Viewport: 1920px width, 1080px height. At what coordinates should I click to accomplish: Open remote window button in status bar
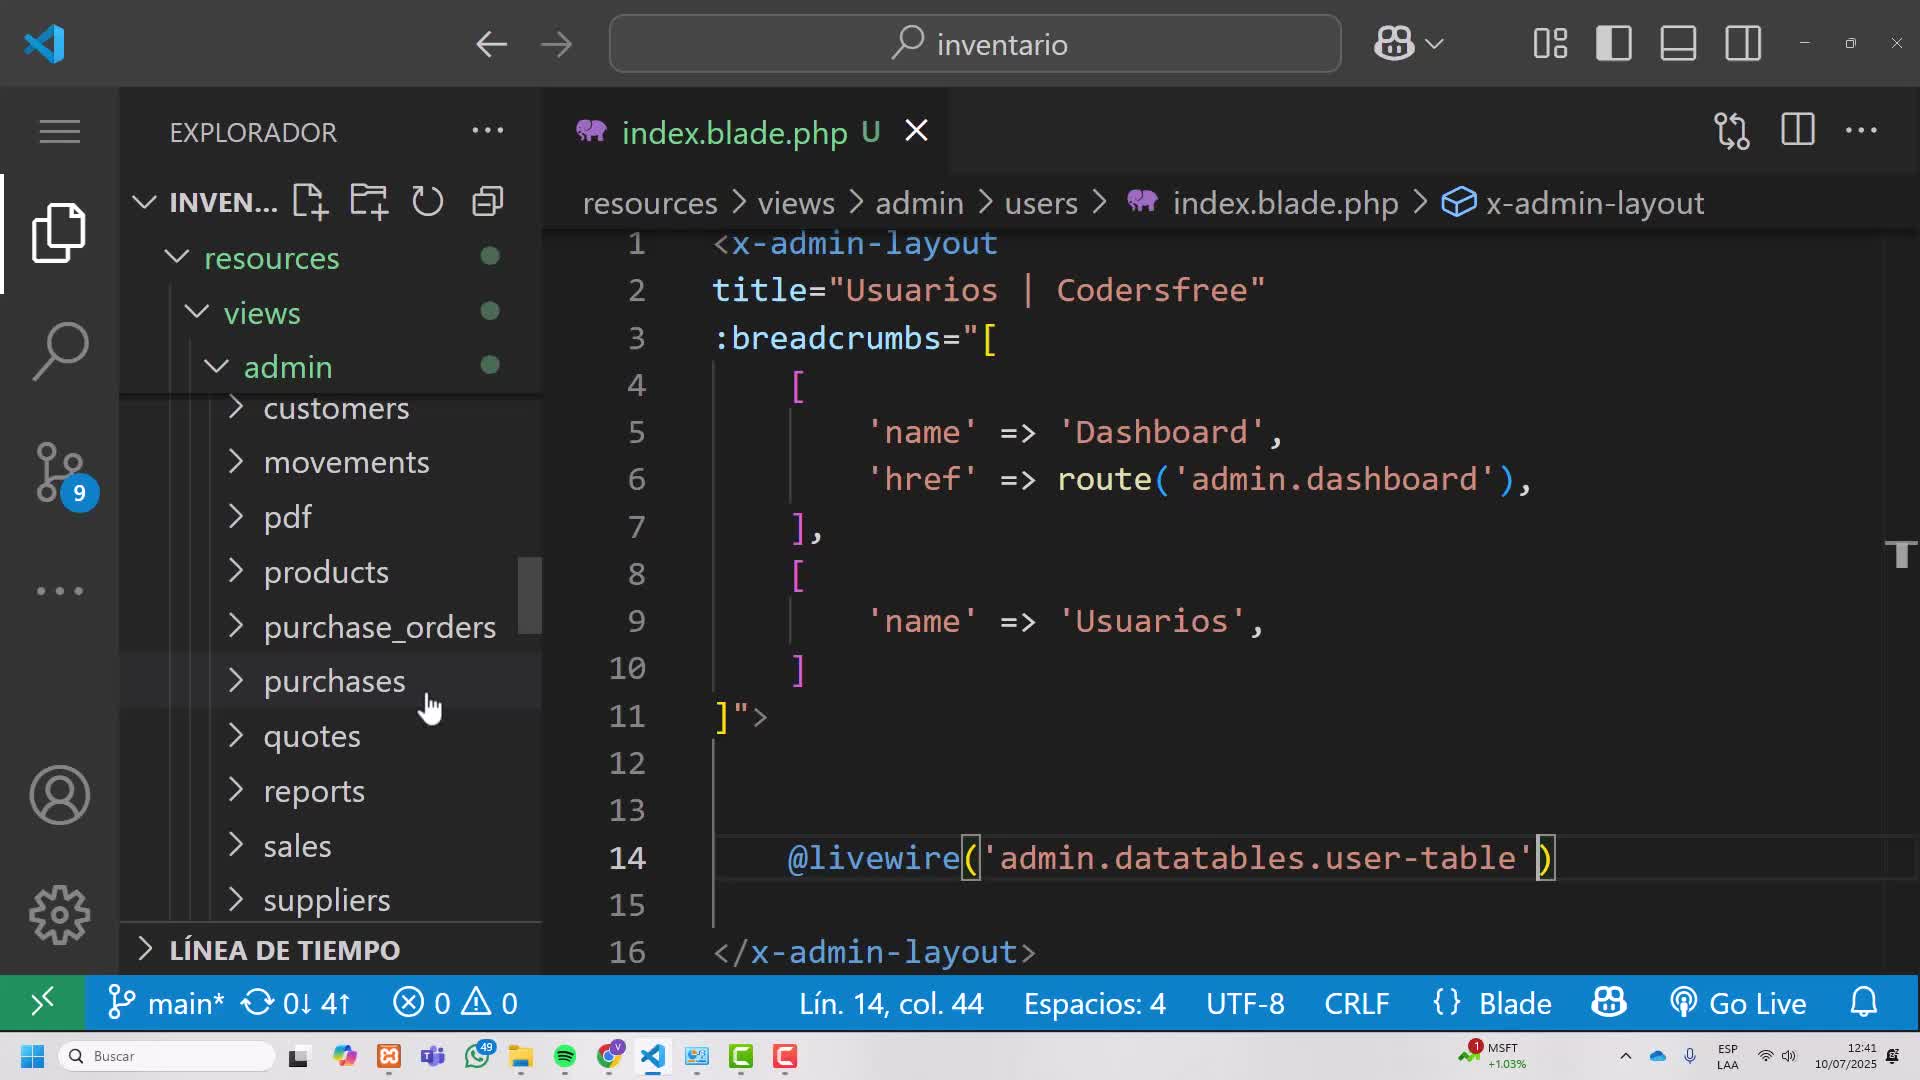tap(42, 1002)
